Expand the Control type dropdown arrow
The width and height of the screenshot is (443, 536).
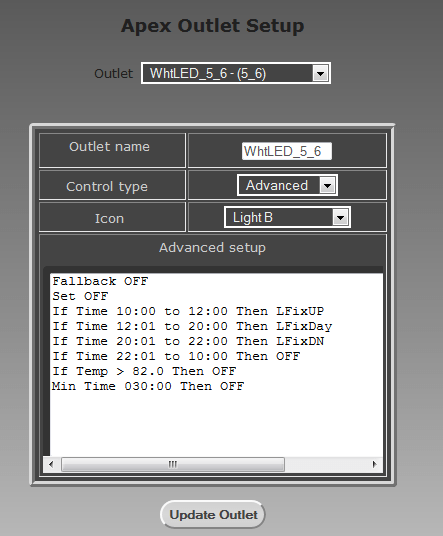327,186
